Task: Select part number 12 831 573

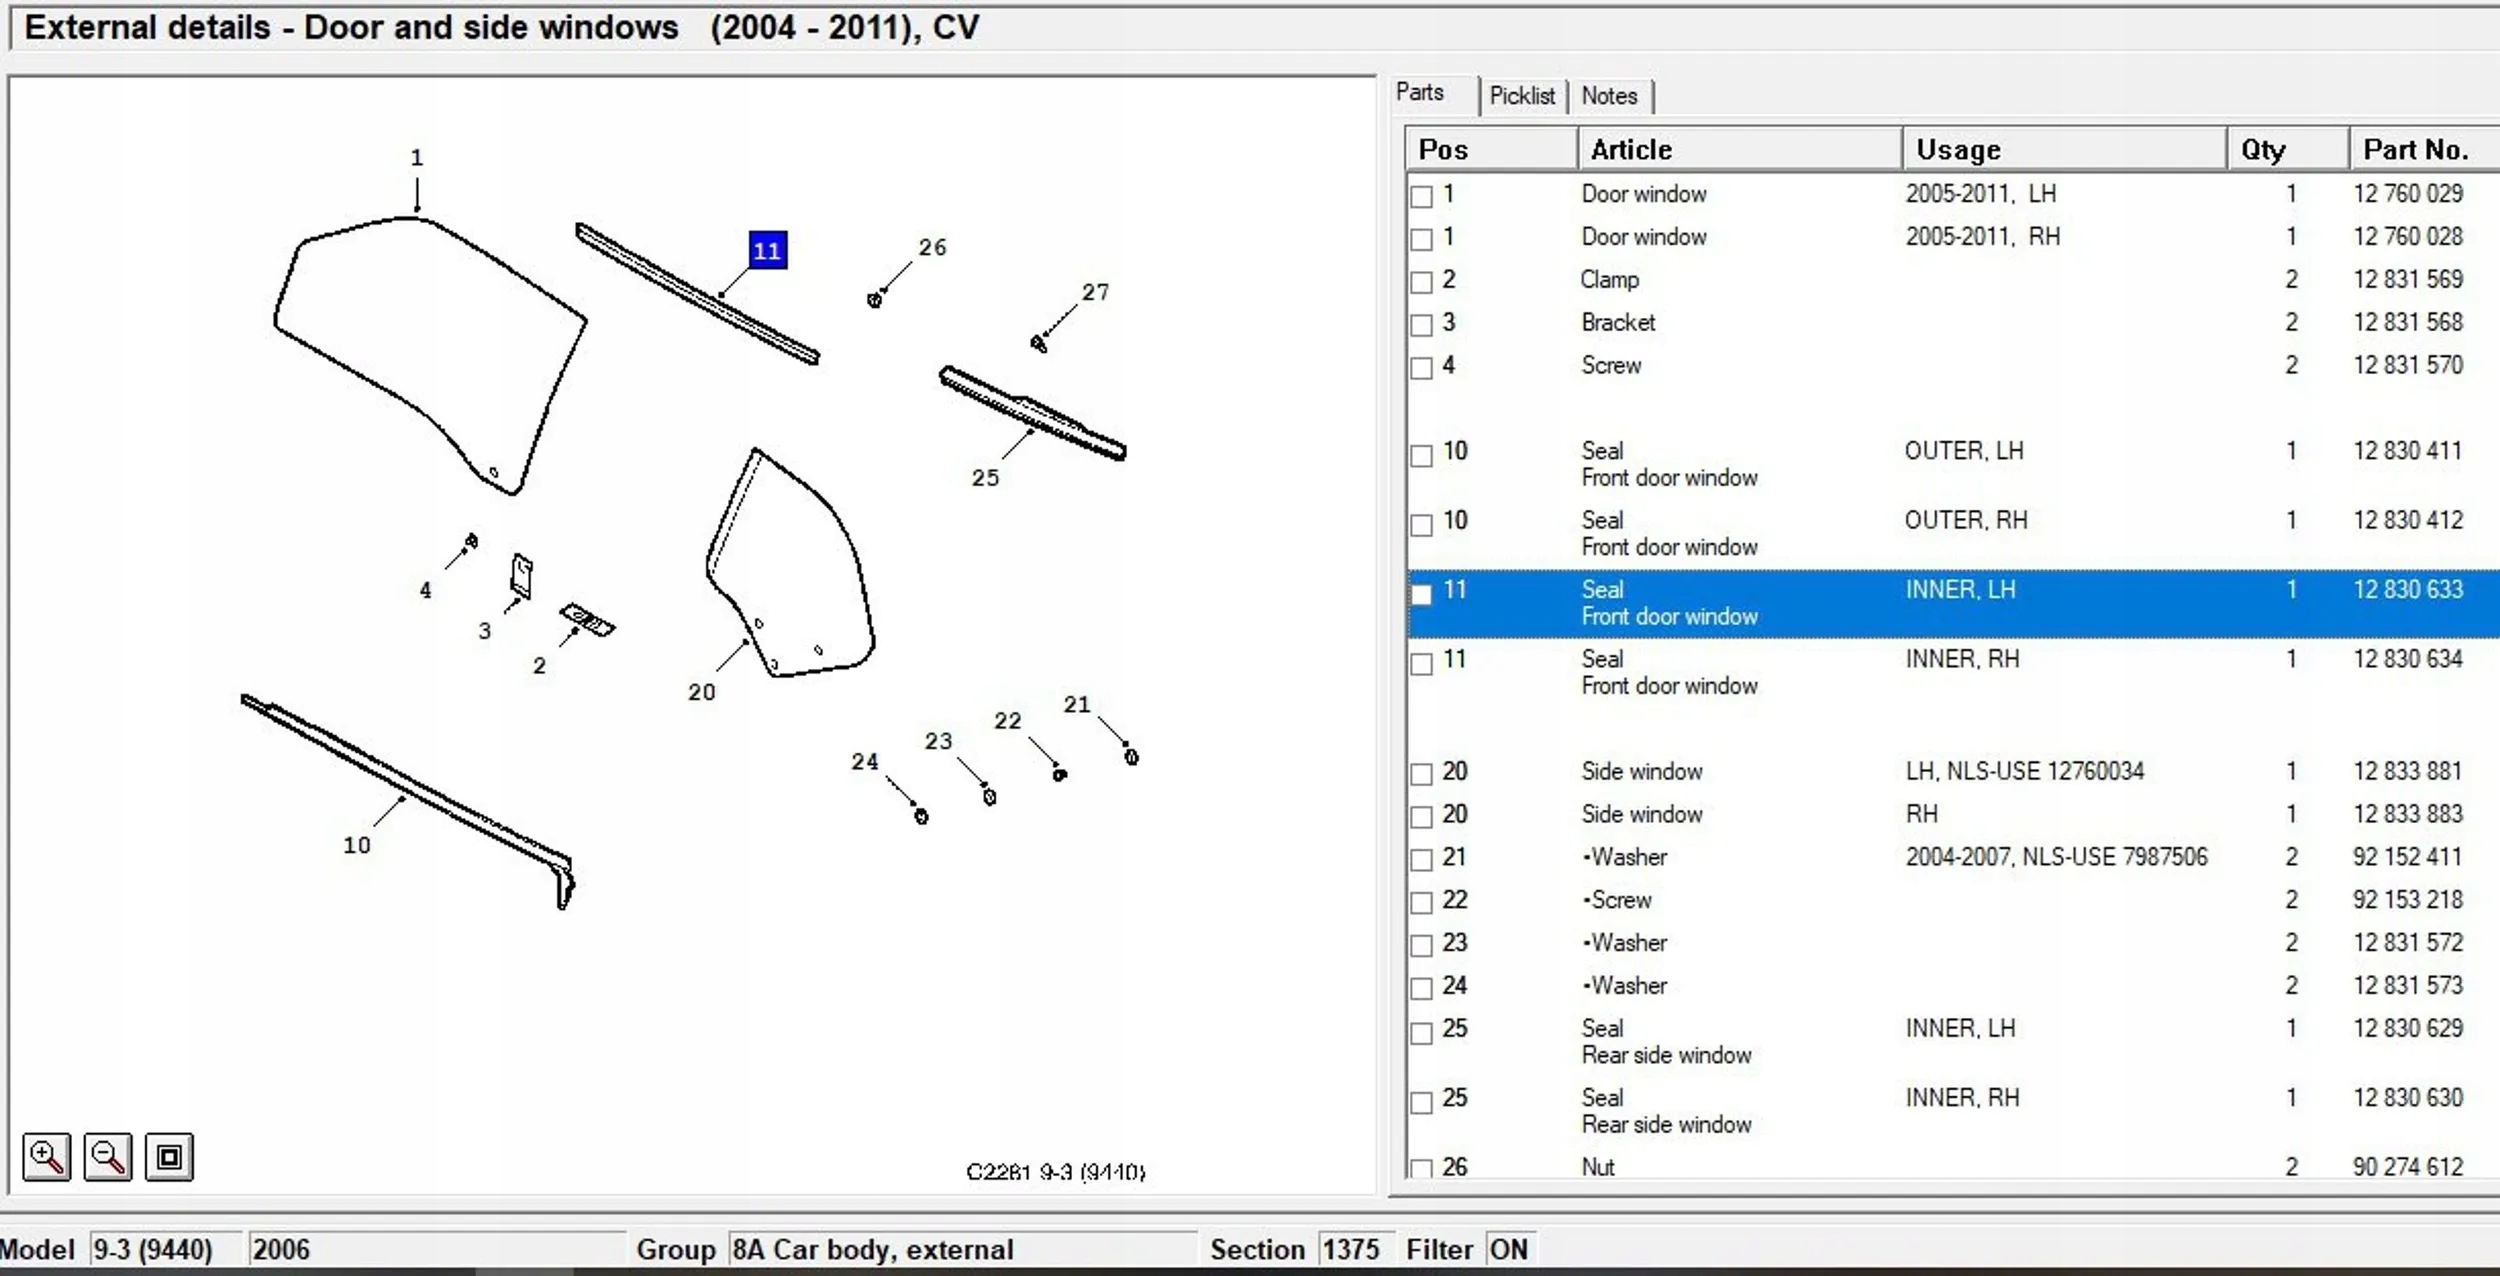Action: tap(2408, 986)
